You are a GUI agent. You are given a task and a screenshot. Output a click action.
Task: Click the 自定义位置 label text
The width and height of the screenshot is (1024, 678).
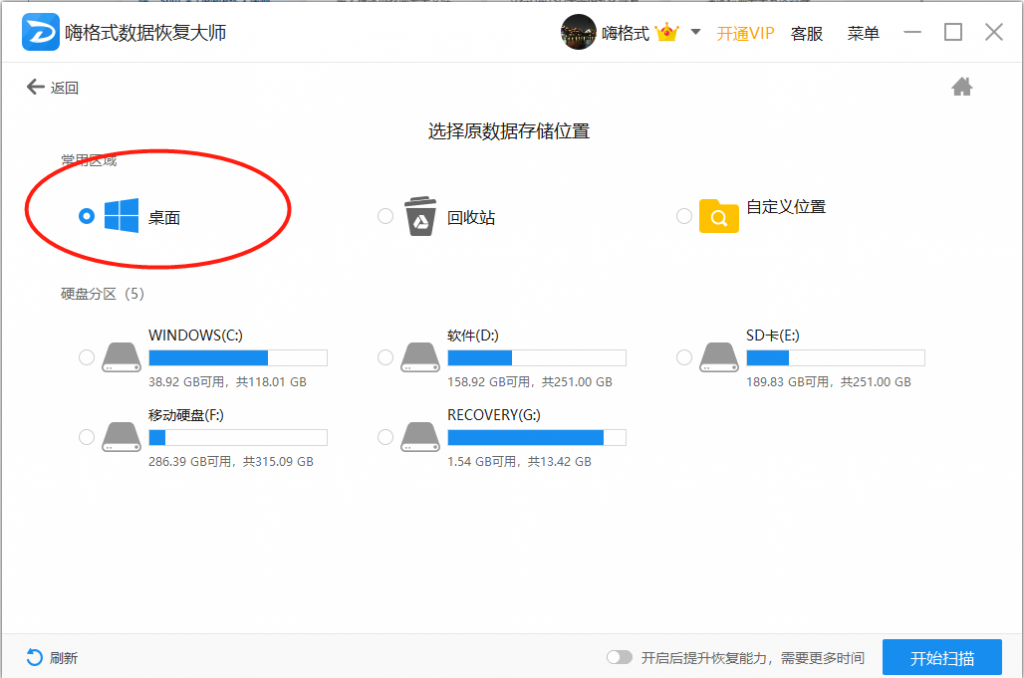786,207
